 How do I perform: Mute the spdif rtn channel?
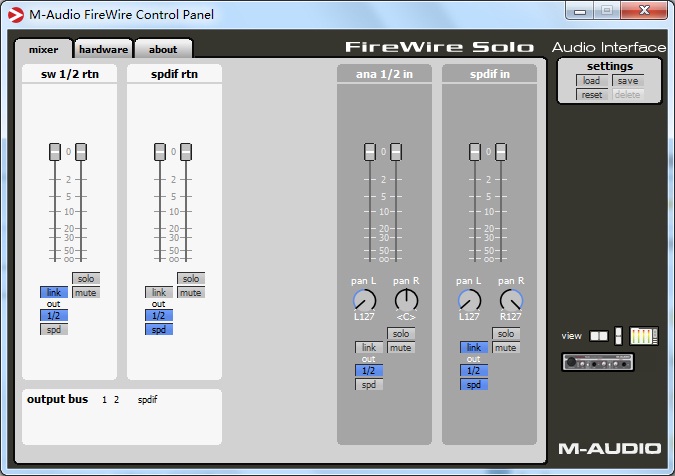click(x=191, y=292)
